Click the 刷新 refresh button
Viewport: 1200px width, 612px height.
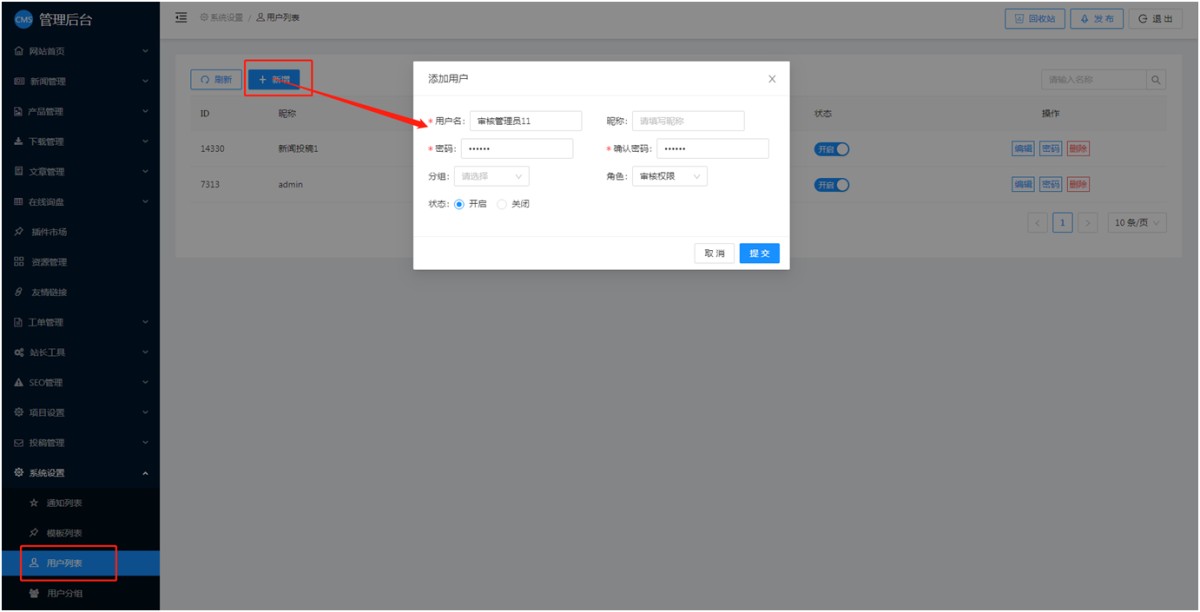(216, 80)
